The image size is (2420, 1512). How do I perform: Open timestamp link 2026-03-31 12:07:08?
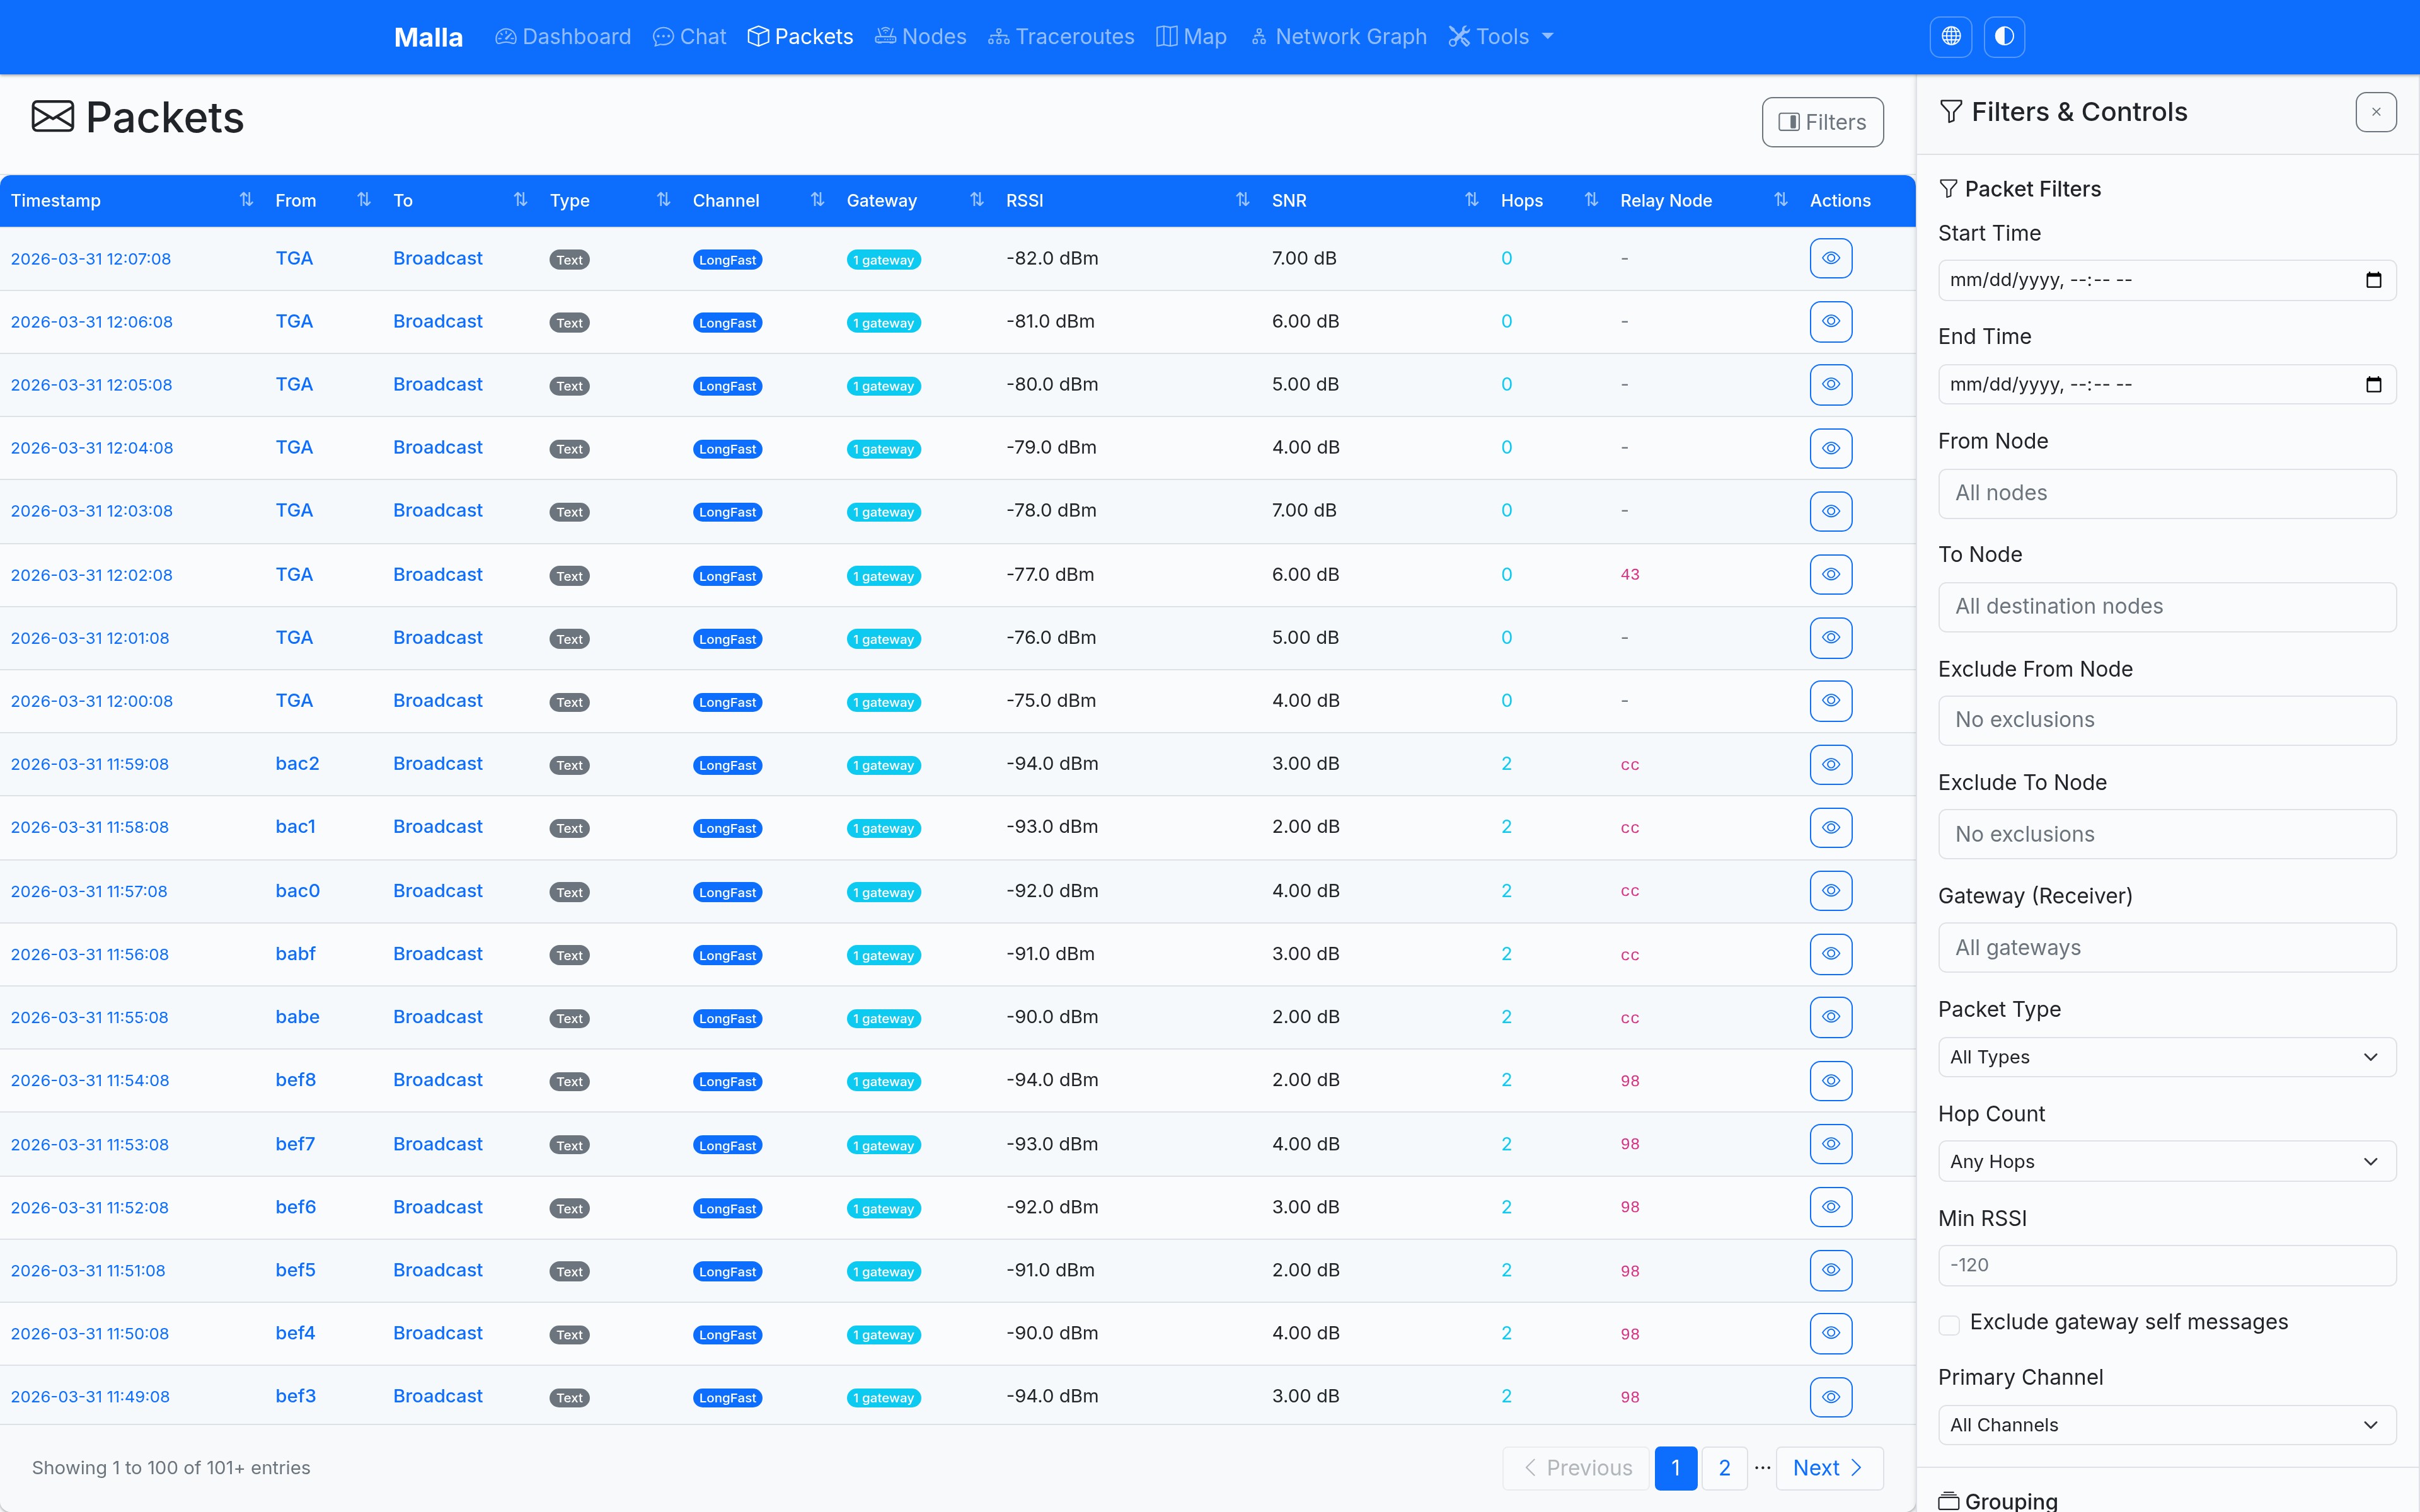point(91,259)
